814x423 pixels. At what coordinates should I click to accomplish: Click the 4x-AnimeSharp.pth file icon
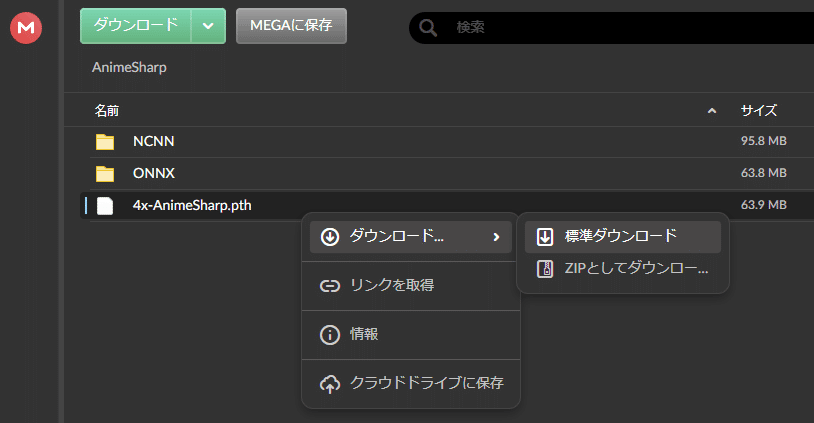pos(105,206)
